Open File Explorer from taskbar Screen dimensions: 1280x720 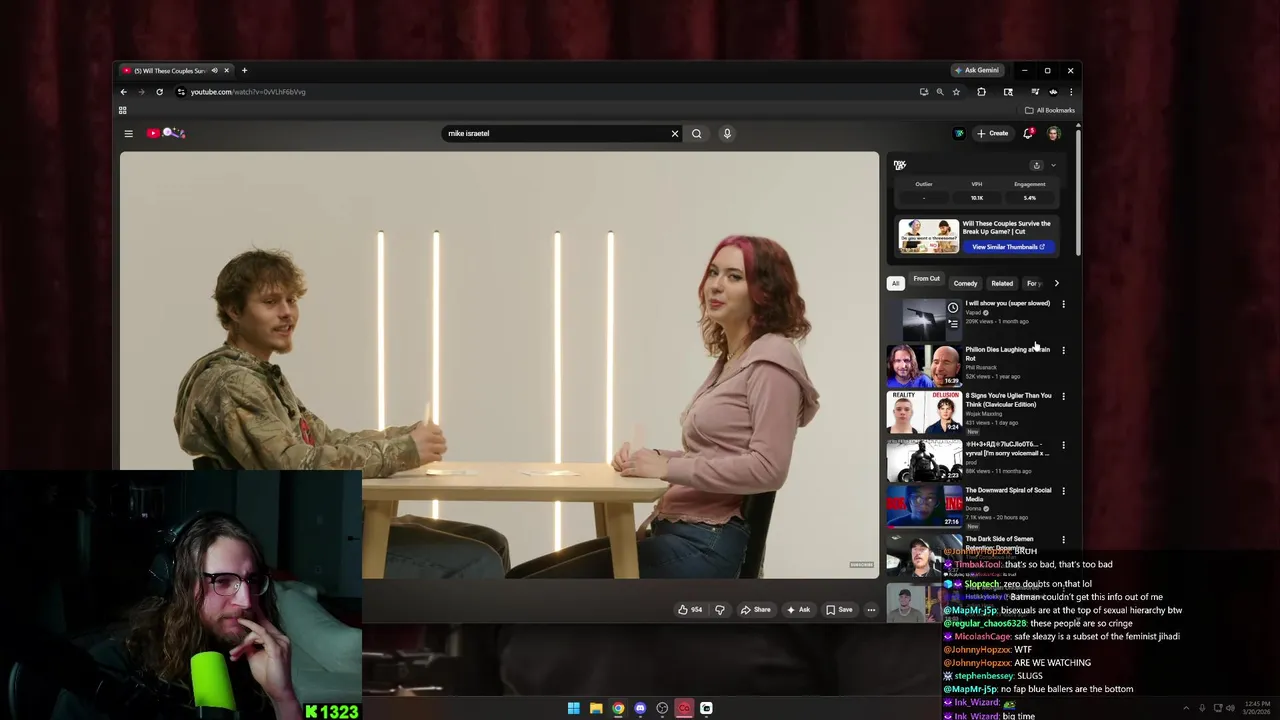[596, 708]
